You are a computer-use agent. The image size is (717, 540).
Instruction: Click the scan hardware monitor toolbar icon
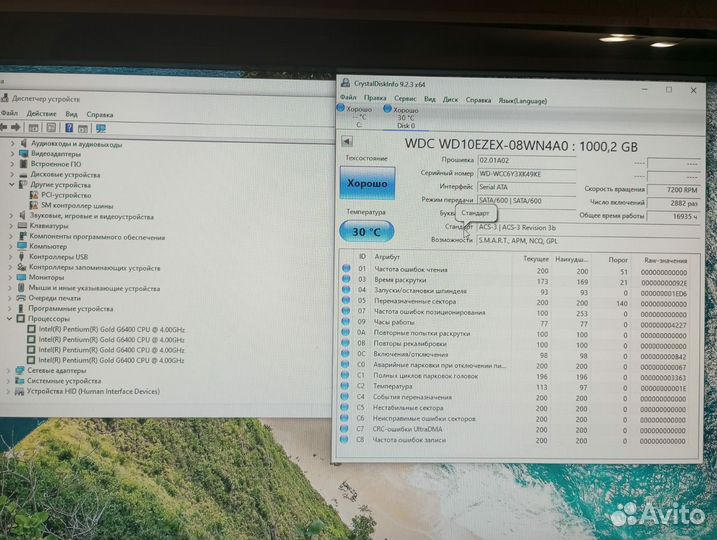pos(101,128)
